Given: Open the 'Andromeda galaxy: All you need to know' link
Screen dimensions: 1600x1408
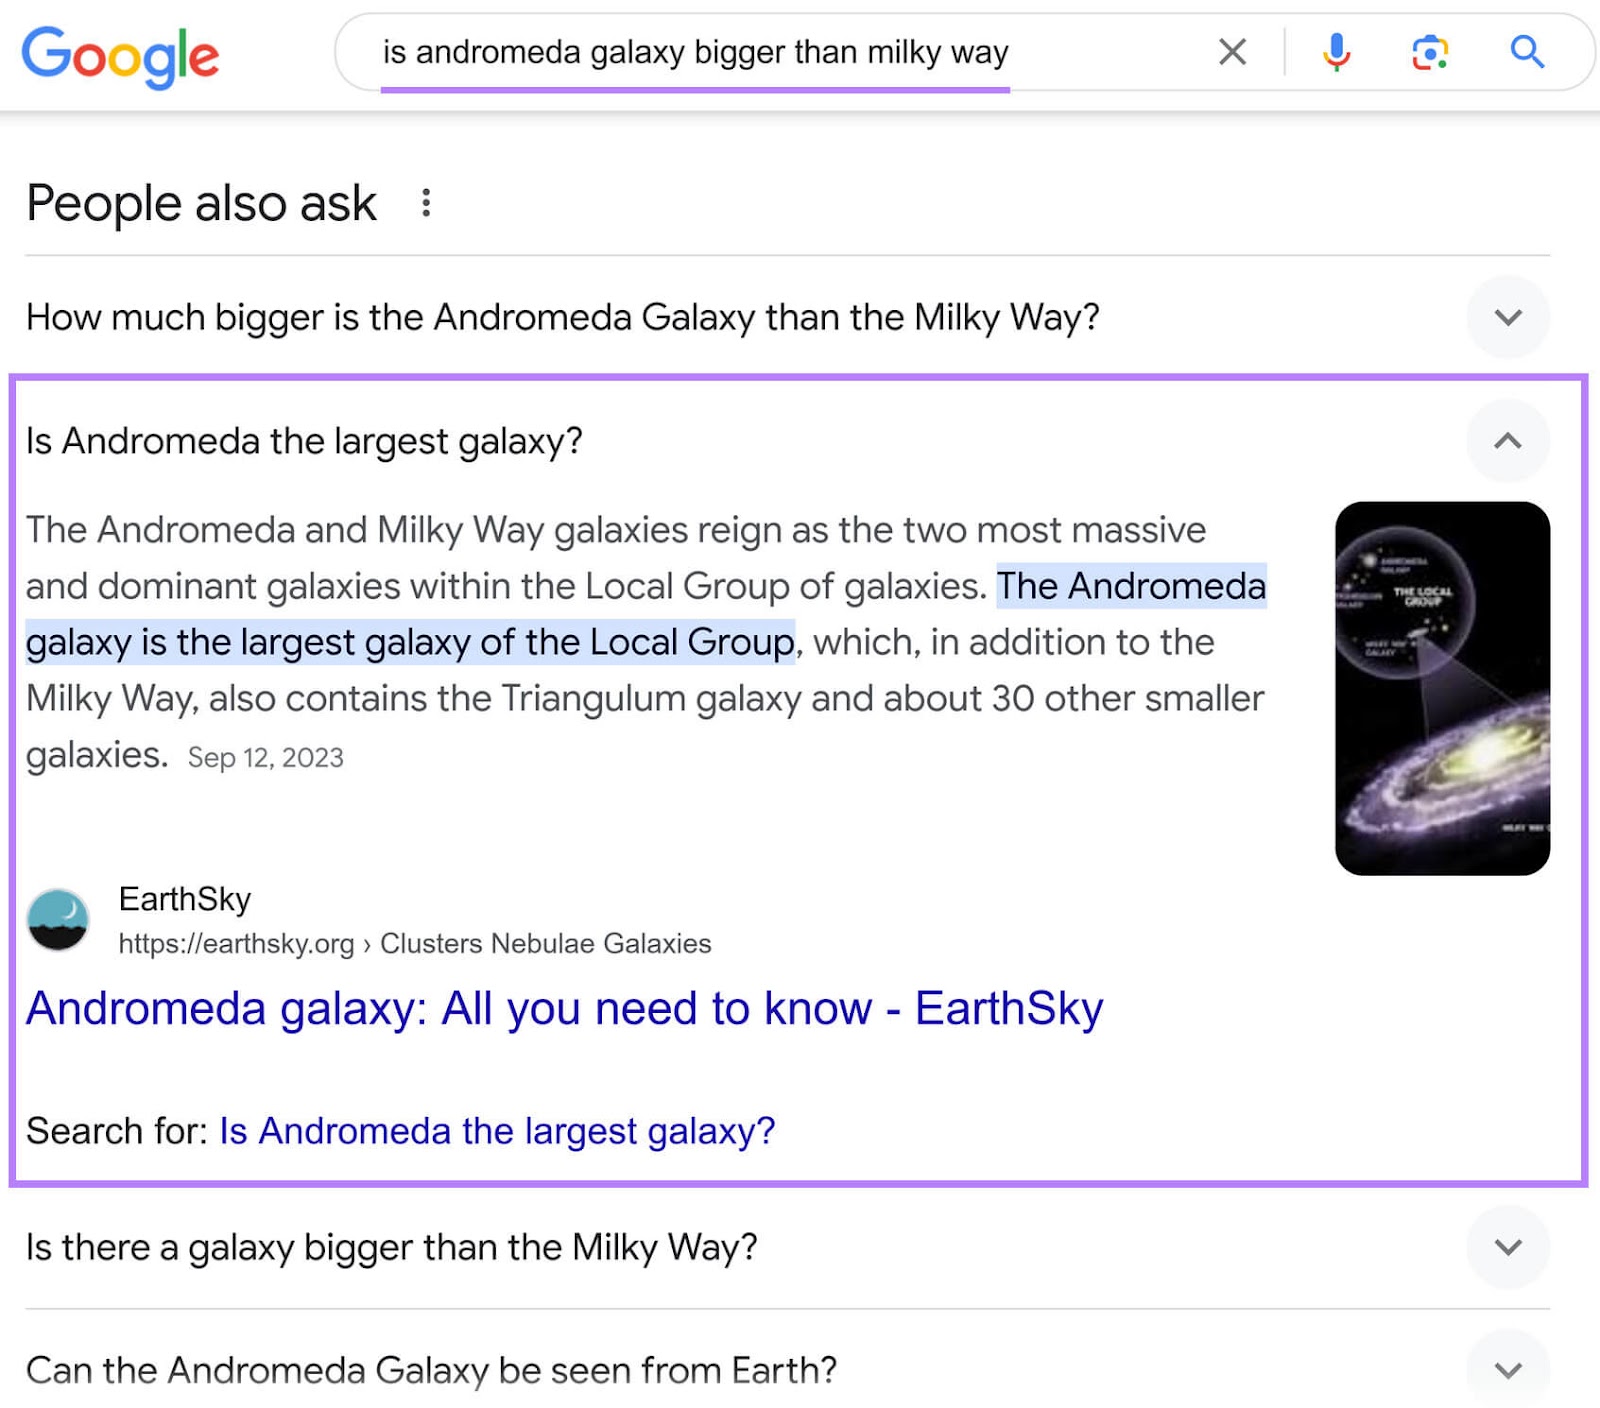Looking at the screenshot, I should (x=564, y=1008).
